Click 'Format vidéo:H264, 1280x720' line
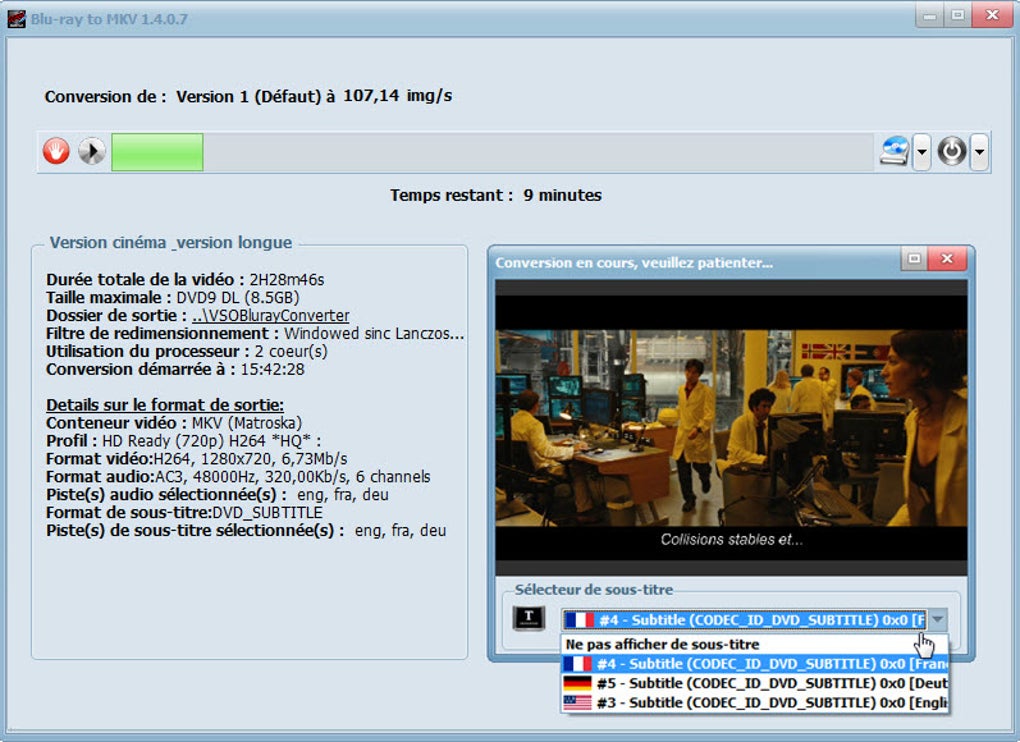1020x742 pixels. (x=196, y=458)
